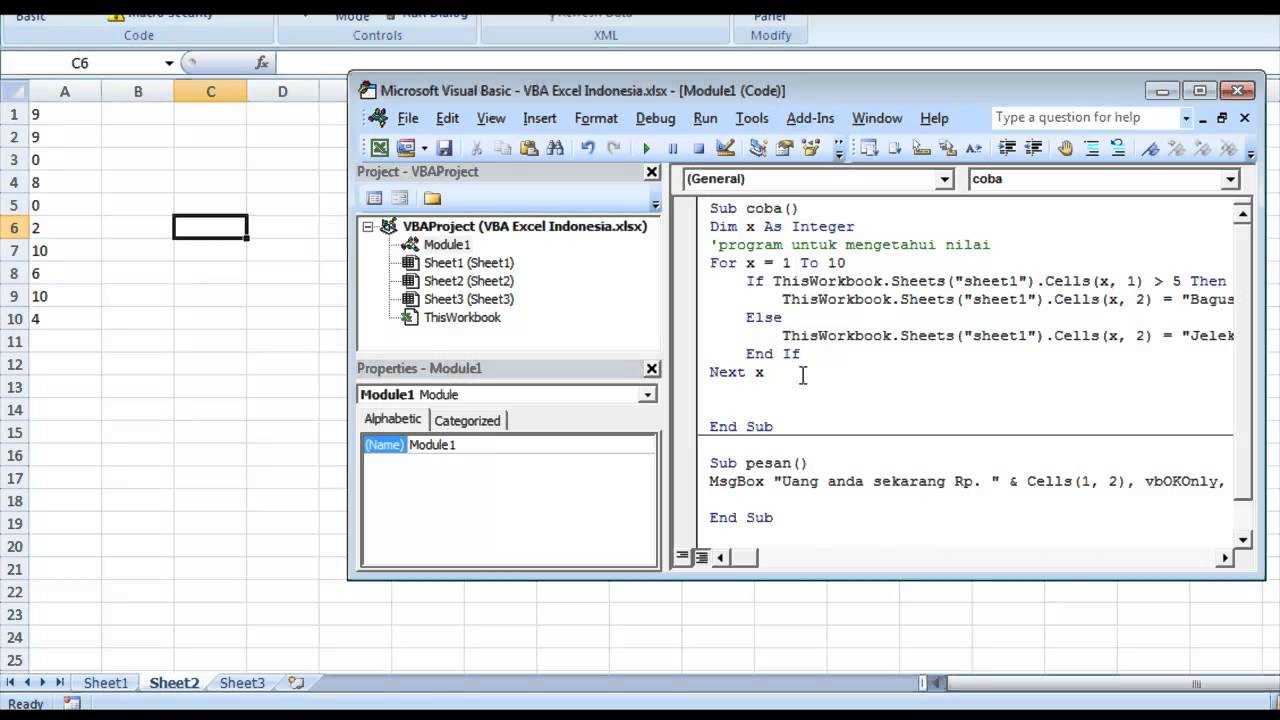Click View Code icon in Project panel
1280x720 pixels.
(374, 198)
